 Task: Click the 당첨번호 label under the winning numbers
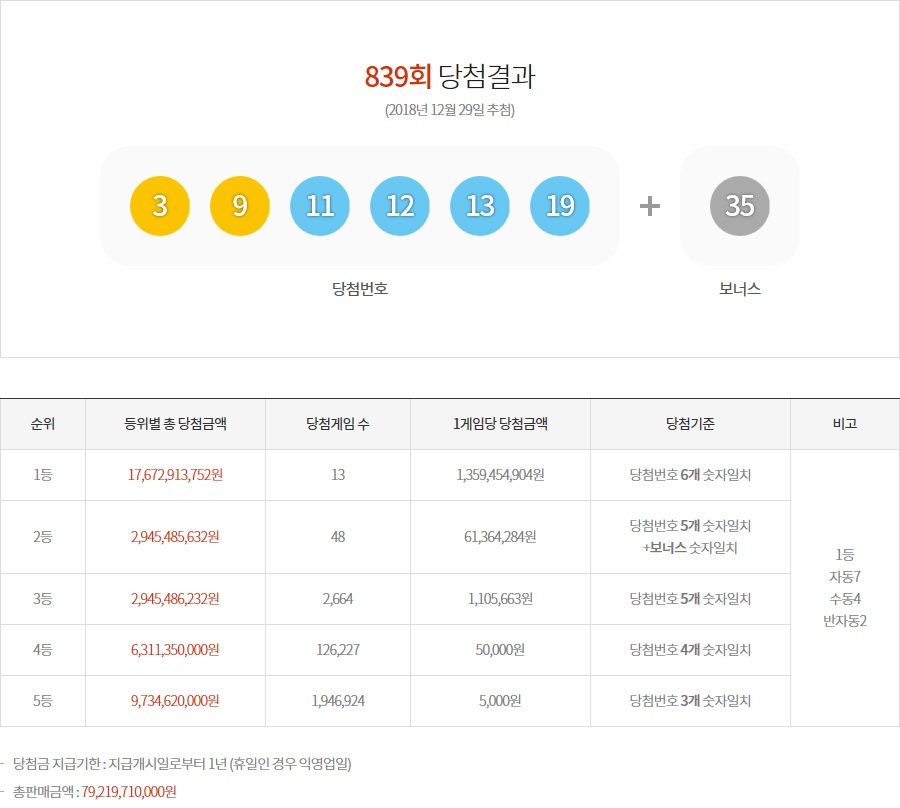(360, 283)
